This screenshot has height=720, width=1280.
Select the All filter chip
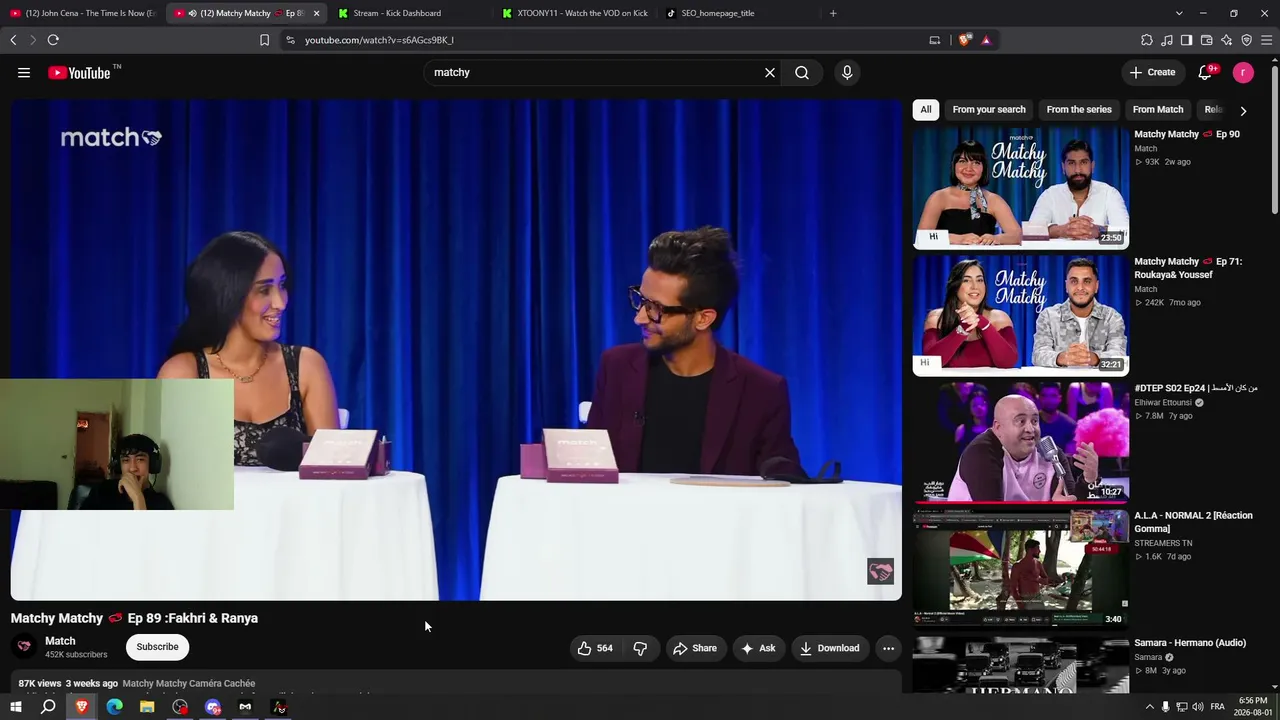pyautogui.click(x=926, y=110)
